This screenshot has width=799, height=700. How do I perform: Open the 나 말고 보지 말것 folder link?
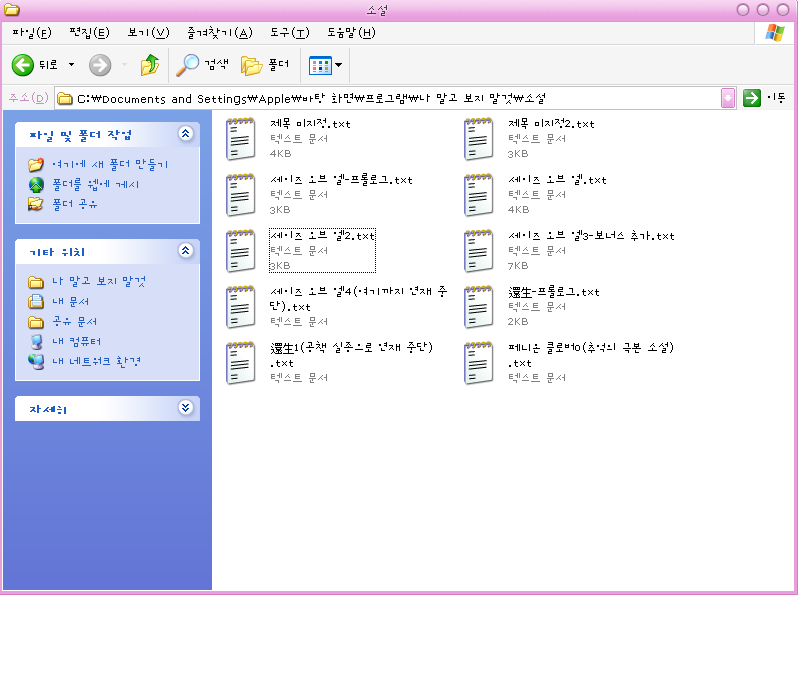coord(99,282)
